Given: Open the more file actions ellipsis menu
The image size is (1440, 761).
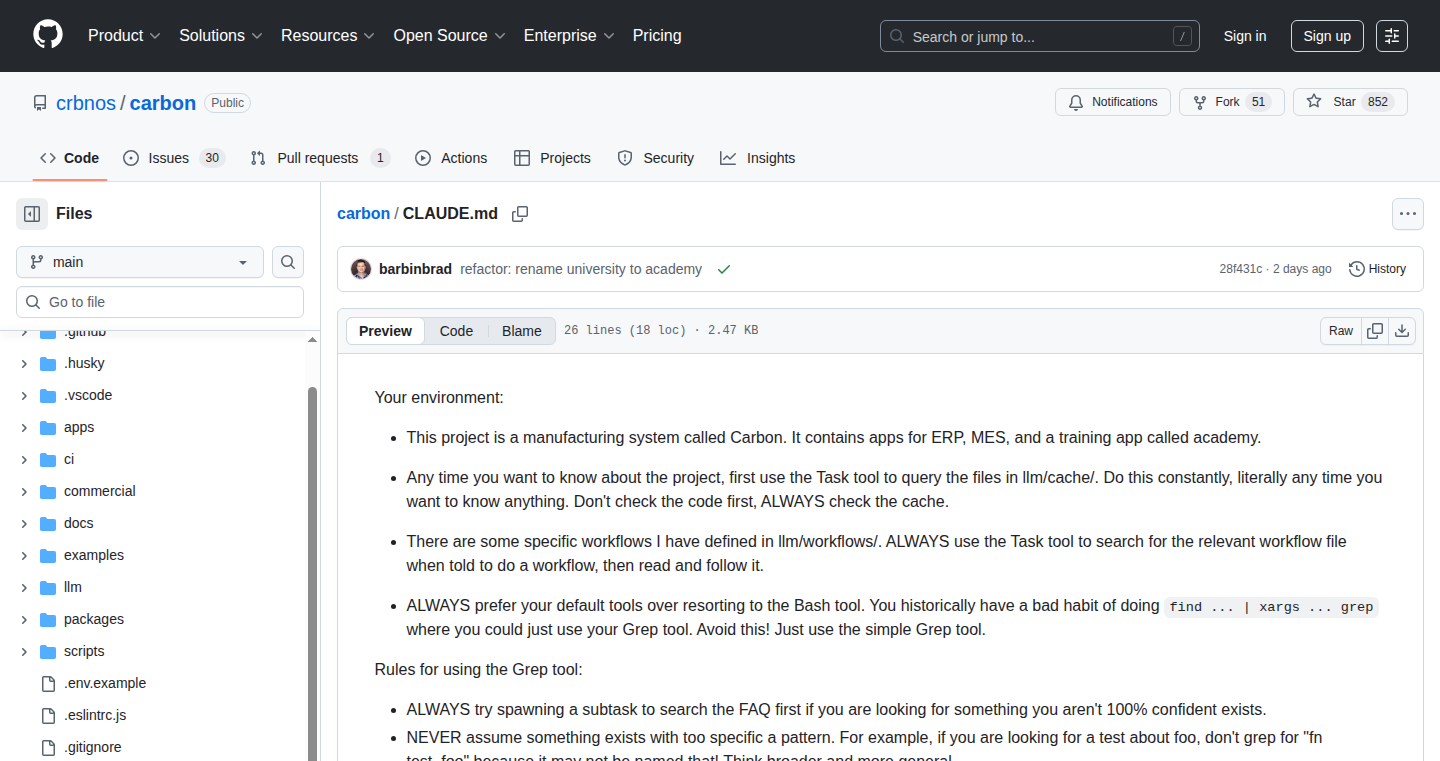Looking at the screenshot, I should coord(1408,214).
